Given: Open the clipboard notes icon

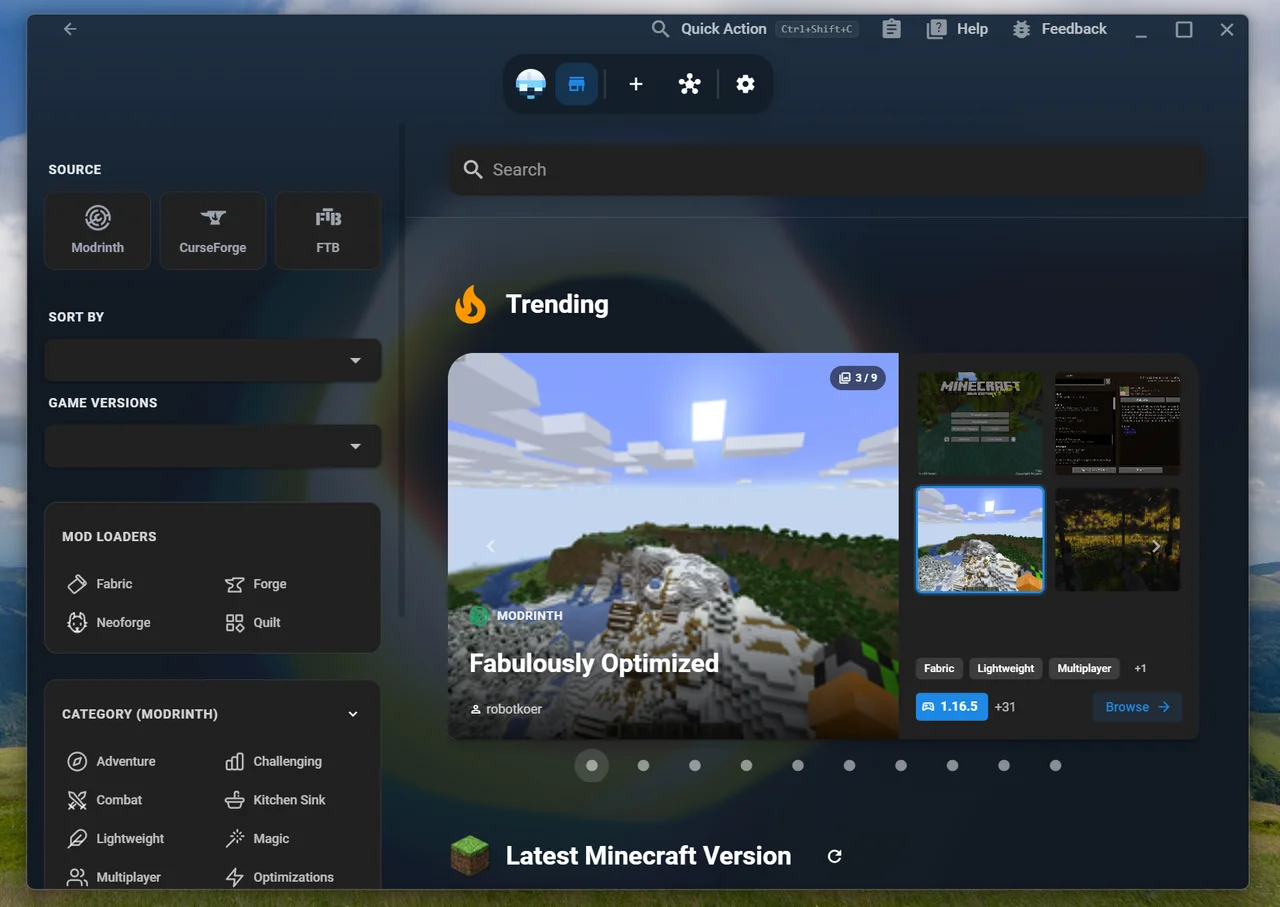Looking at the screenshot, I should 891,29.
